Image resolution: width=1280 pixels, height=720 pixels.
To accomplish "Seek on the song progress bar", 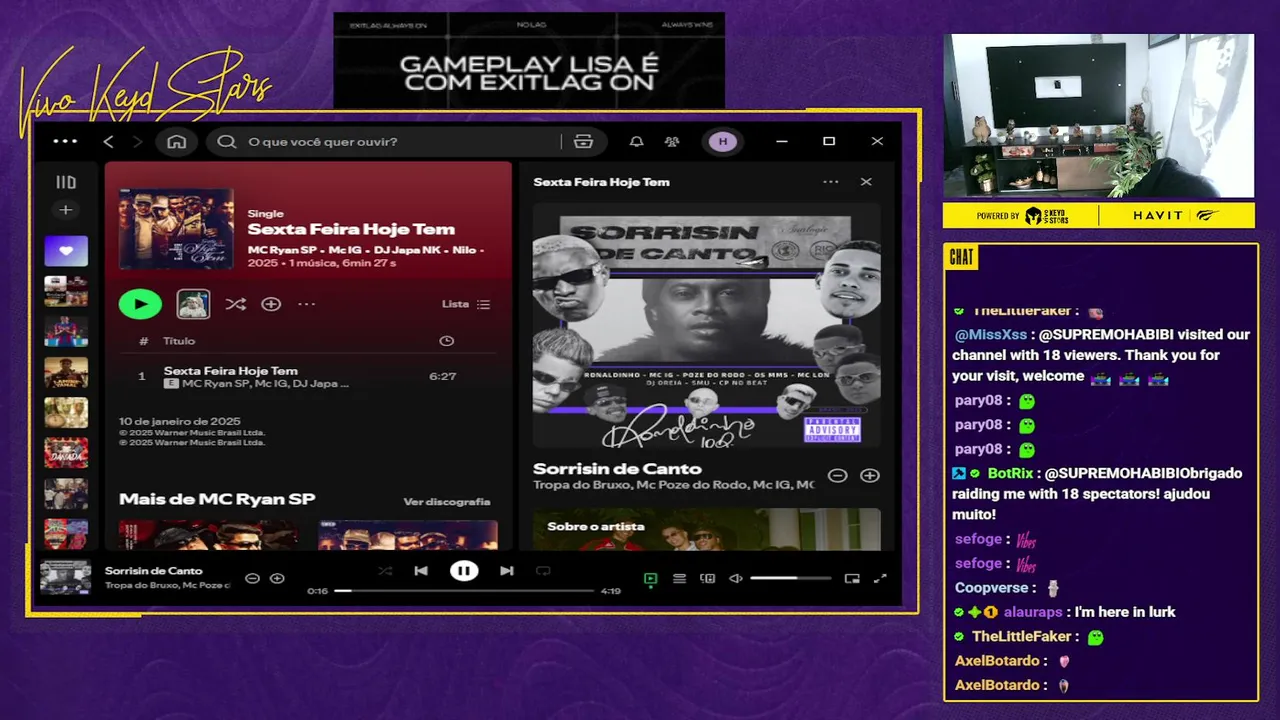I will 464,591.
